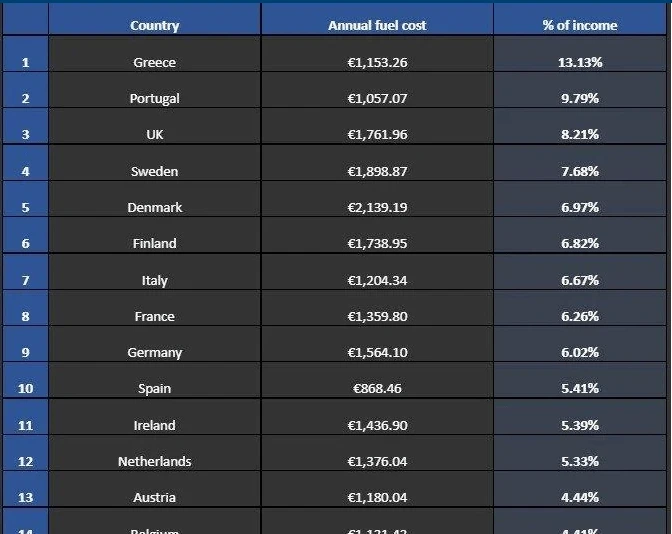This screenshot has height=534, width=672.
Task: Click the Annual fuel cost header
Action: [377, 25]
